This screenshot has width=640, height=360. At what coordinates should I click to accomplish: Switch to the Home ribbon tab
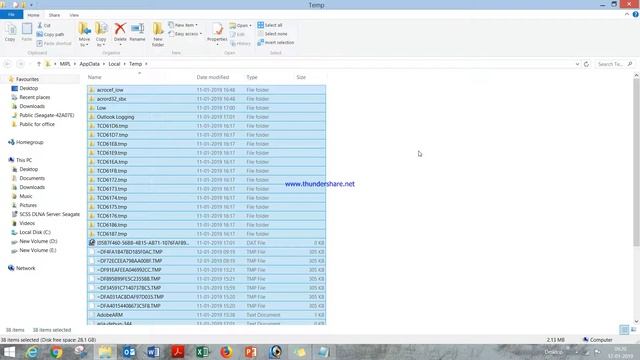pos(33,15)
